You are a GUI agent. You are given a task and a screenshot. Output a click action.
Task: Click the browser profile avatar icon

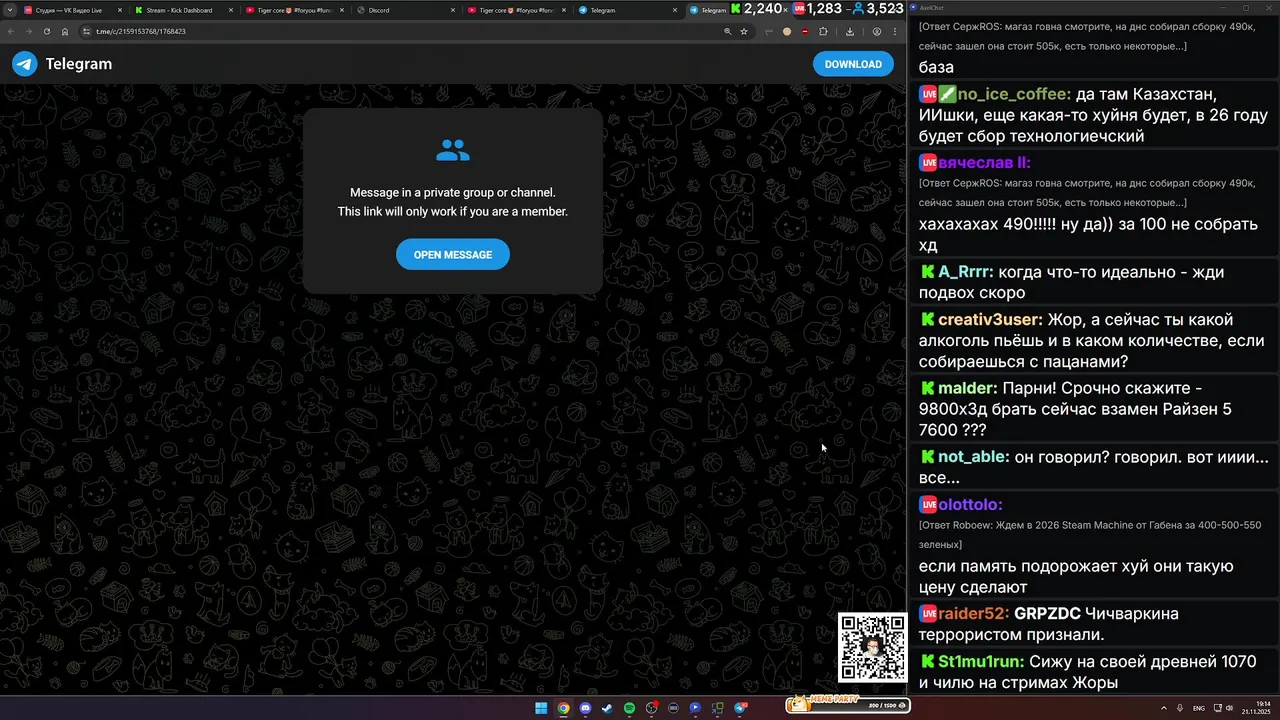pos(877,31)
